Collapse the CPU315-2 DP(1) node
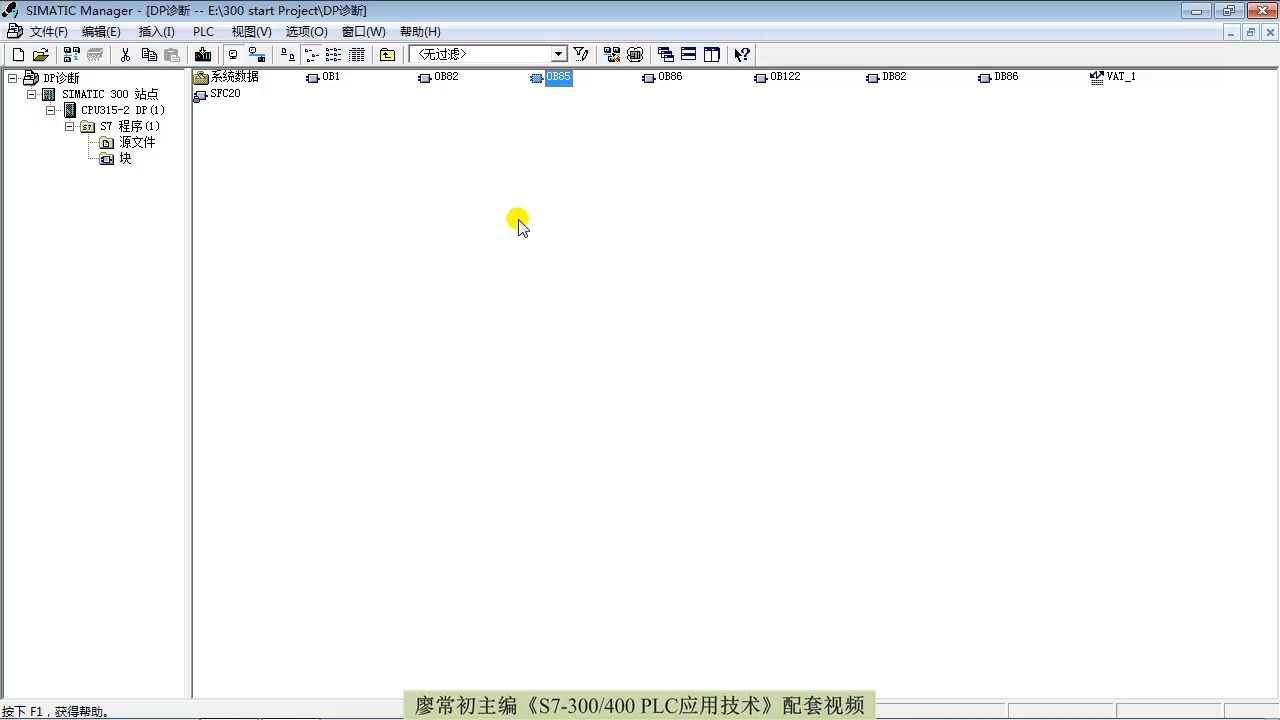 click(50, 110)
